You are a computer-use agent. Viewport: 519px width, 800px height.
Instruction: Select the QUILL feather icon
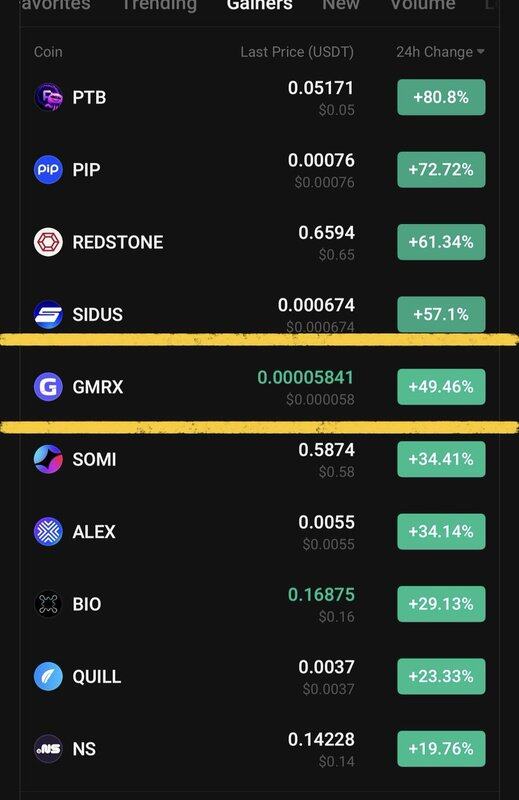pos(48,677)
